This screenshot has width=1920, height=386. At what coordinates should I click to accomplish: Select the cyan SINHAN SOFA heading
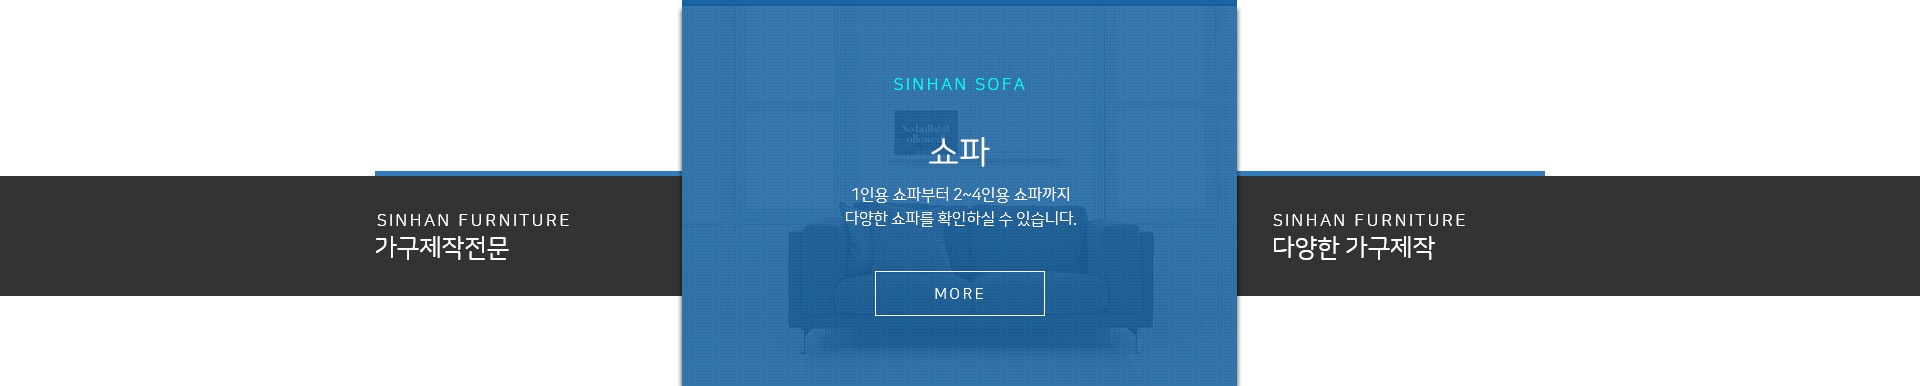coord(959,85)
